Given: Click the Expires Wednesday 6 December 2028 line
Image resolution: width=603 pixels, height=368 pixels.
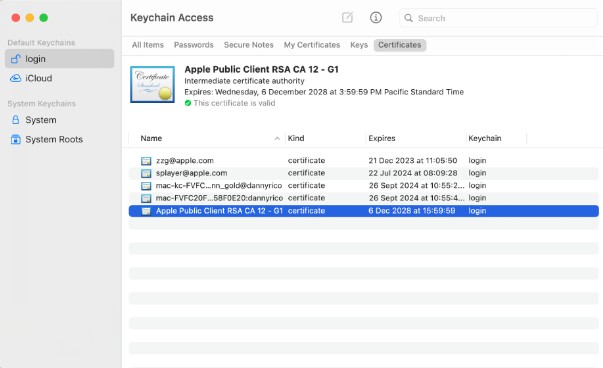Looking at the screenshot, I should (324, 92).
